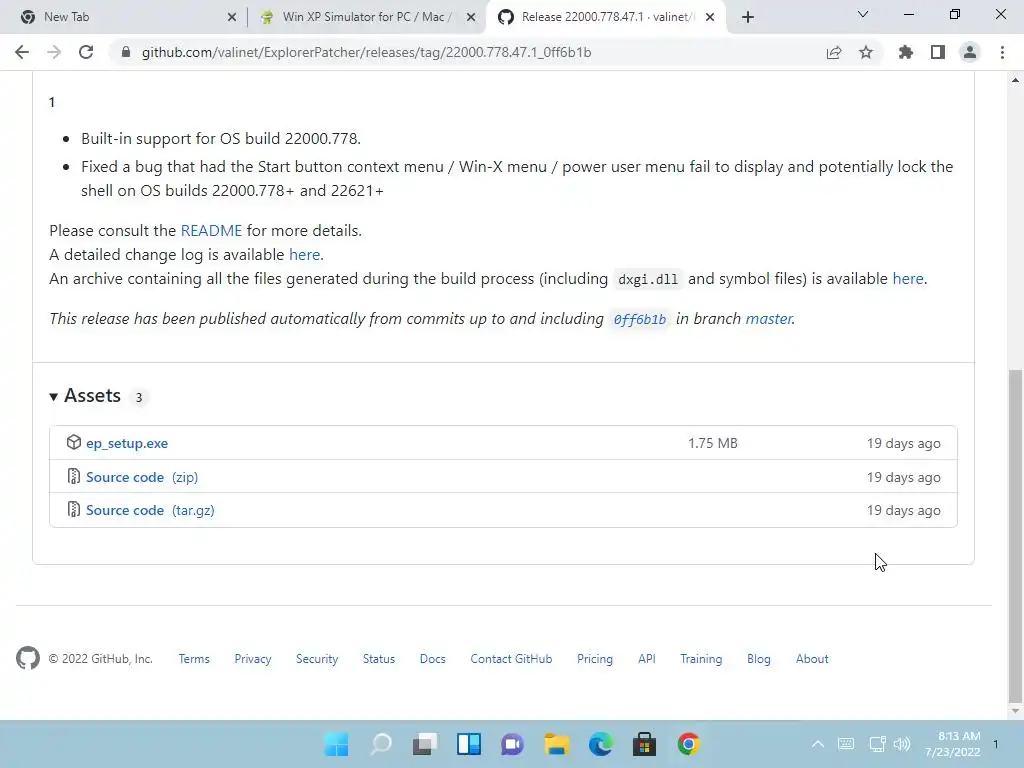Open Task View on the taskbar
Screen dimensions: 1024x768
[x=424, y=744]
